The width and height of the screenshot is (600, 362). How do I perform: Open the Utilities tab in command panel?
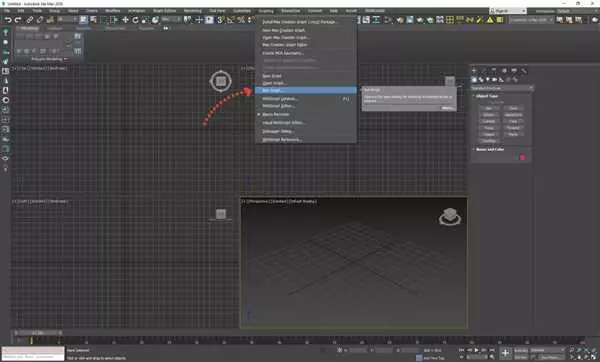click(x=524, y=71)
